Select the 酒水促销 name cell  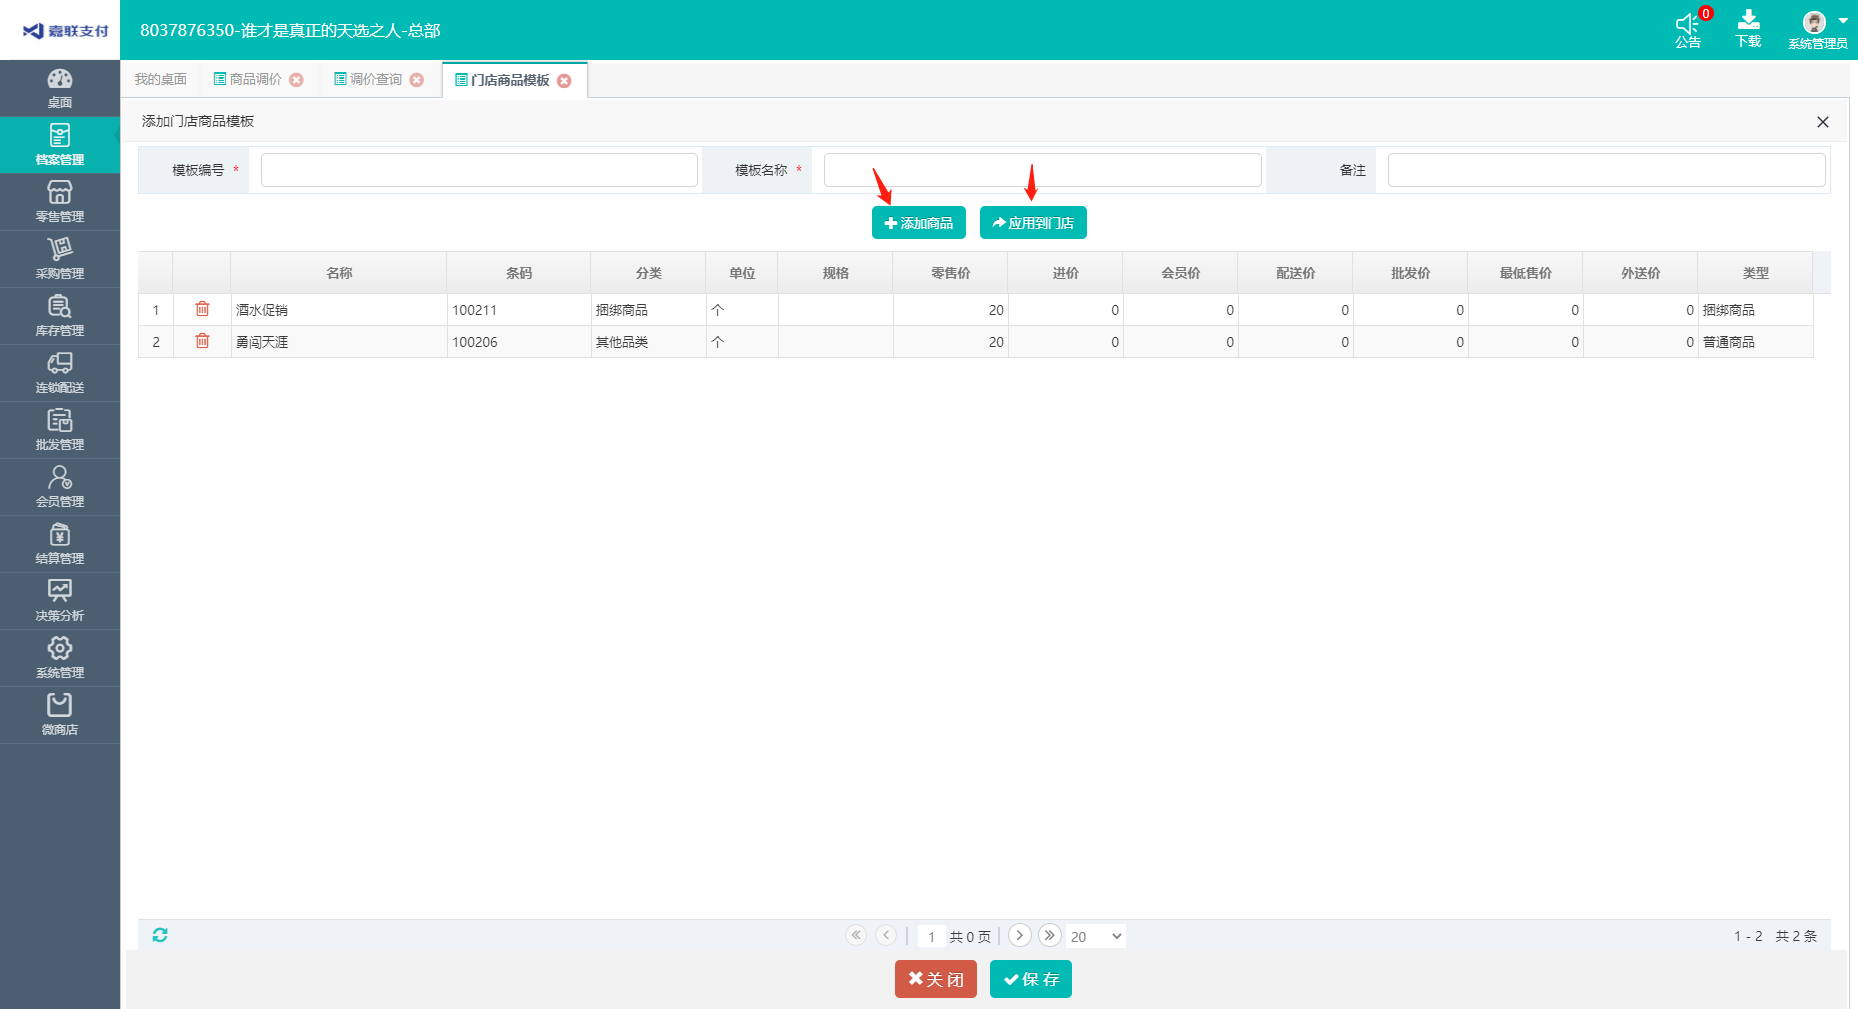coord(339,310)
